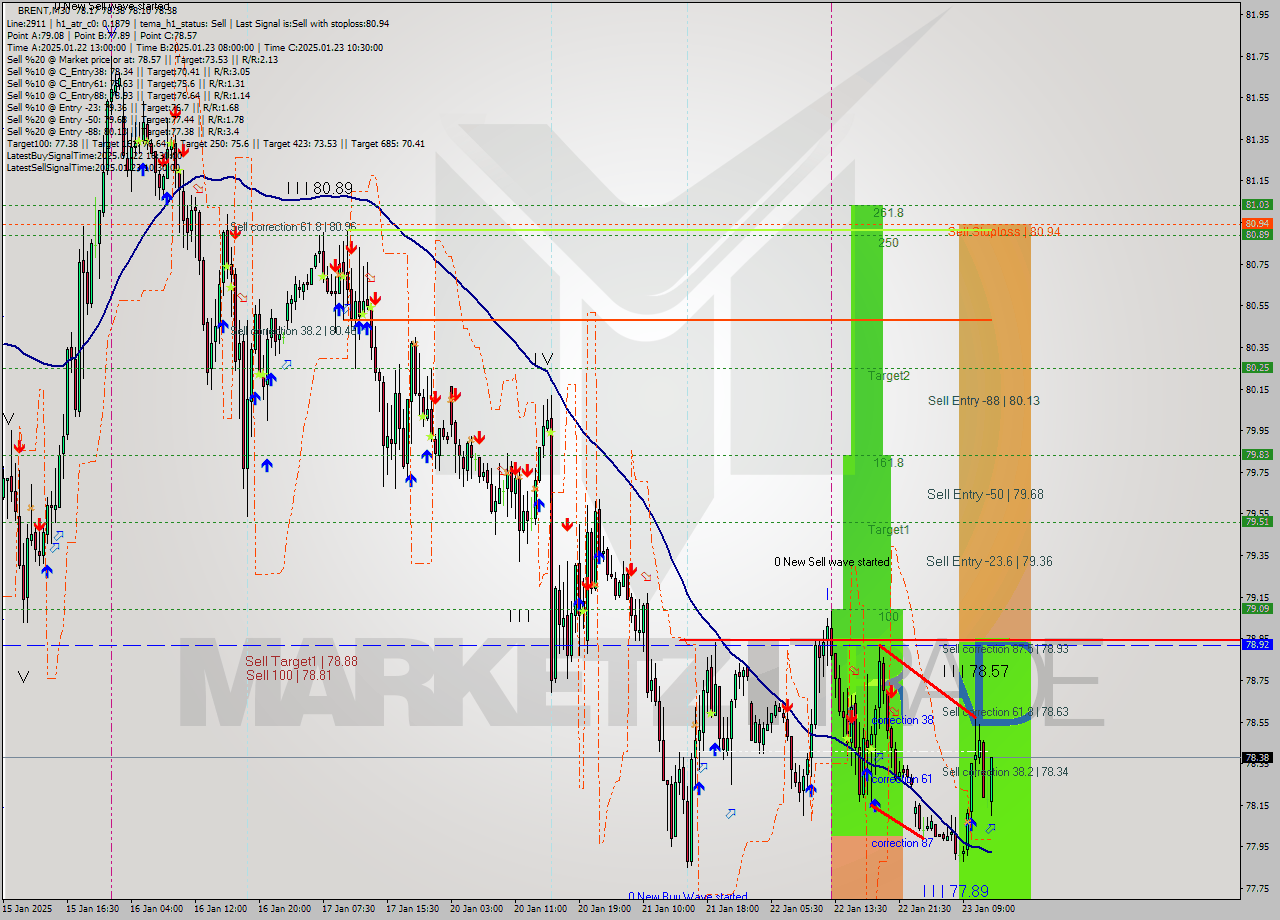This screenshot has width=1280, height=920.
Task: Select '0 New Buy Wave started' label
Action: click(688, 896)
